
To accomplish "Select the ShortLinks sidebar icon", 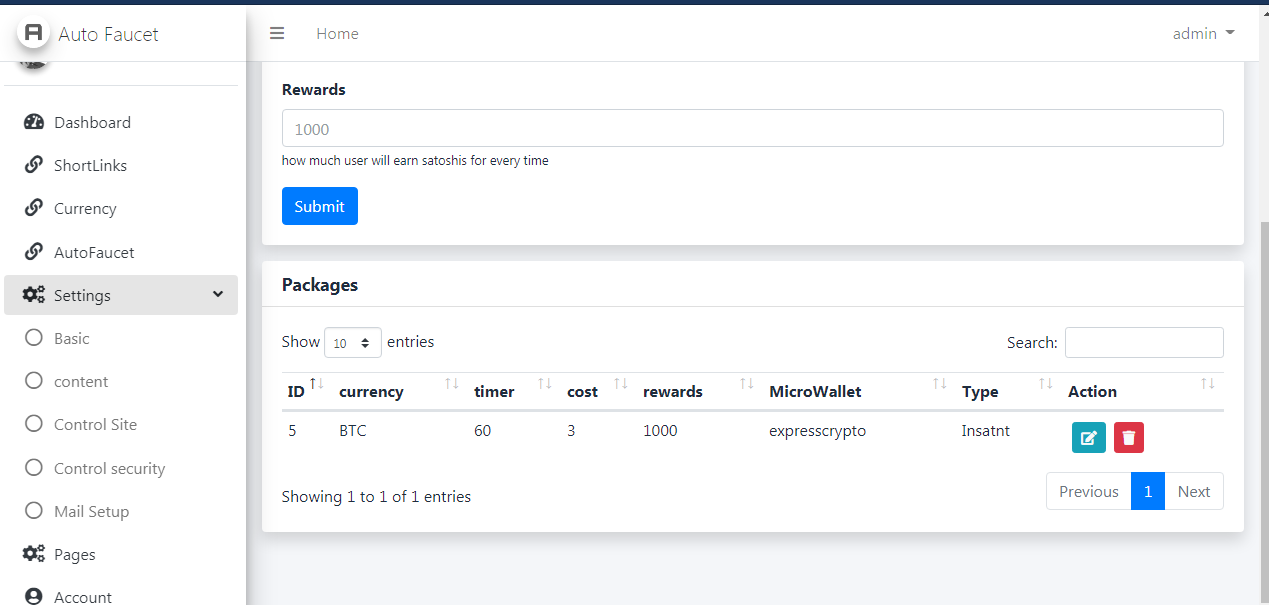I will (33, 165).
